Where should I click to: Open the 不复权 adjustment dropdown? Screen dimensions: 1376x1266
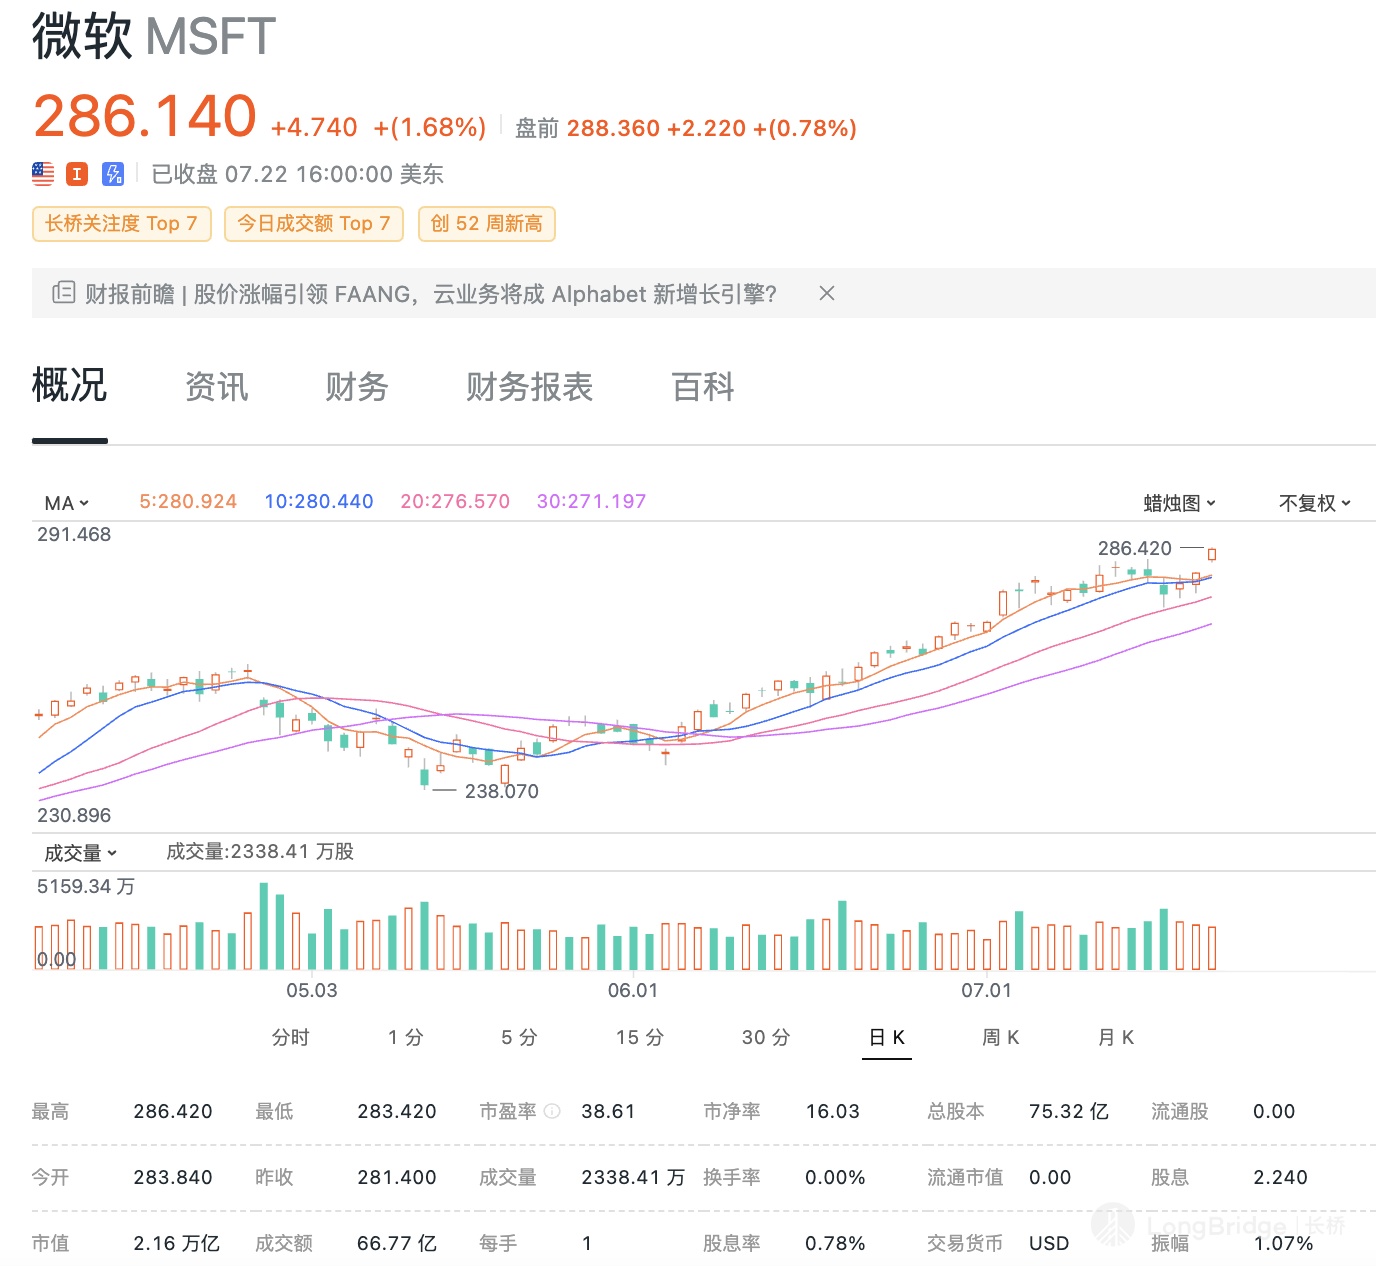click(x=1315, y=503)
